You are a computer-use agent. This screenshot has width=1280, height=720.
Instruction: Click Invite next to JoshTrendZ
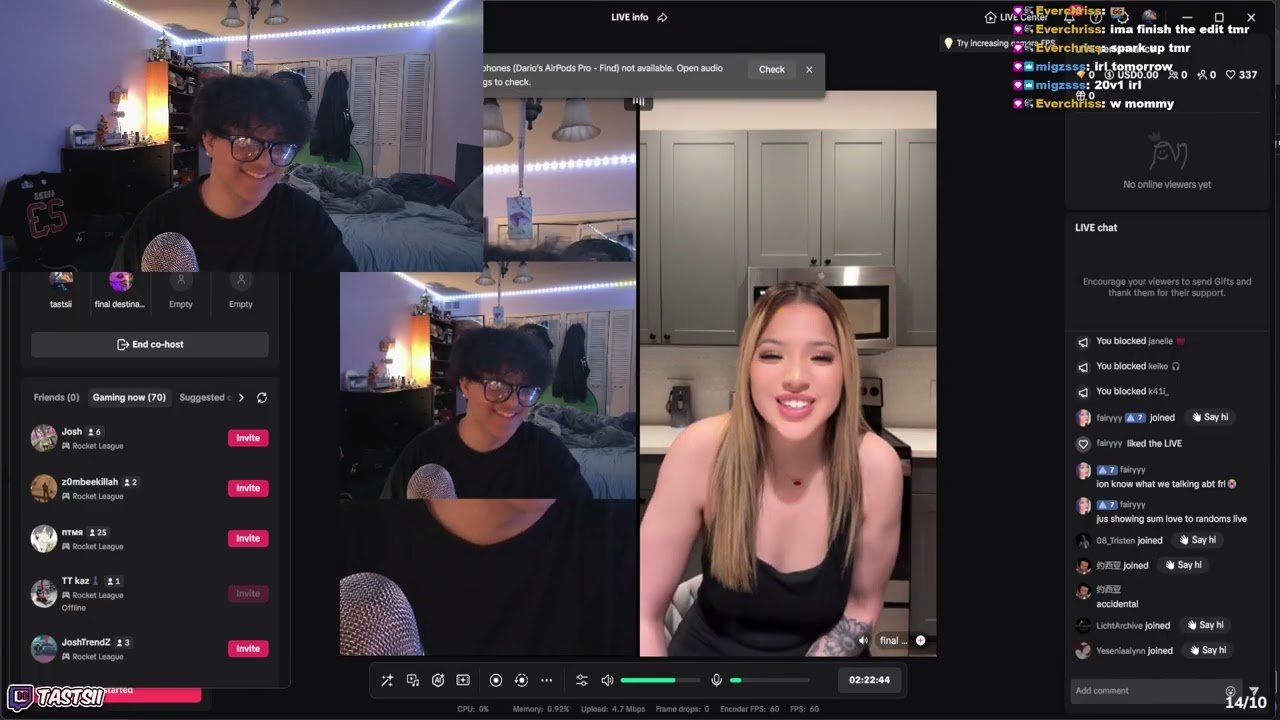[x=248, y=648]
